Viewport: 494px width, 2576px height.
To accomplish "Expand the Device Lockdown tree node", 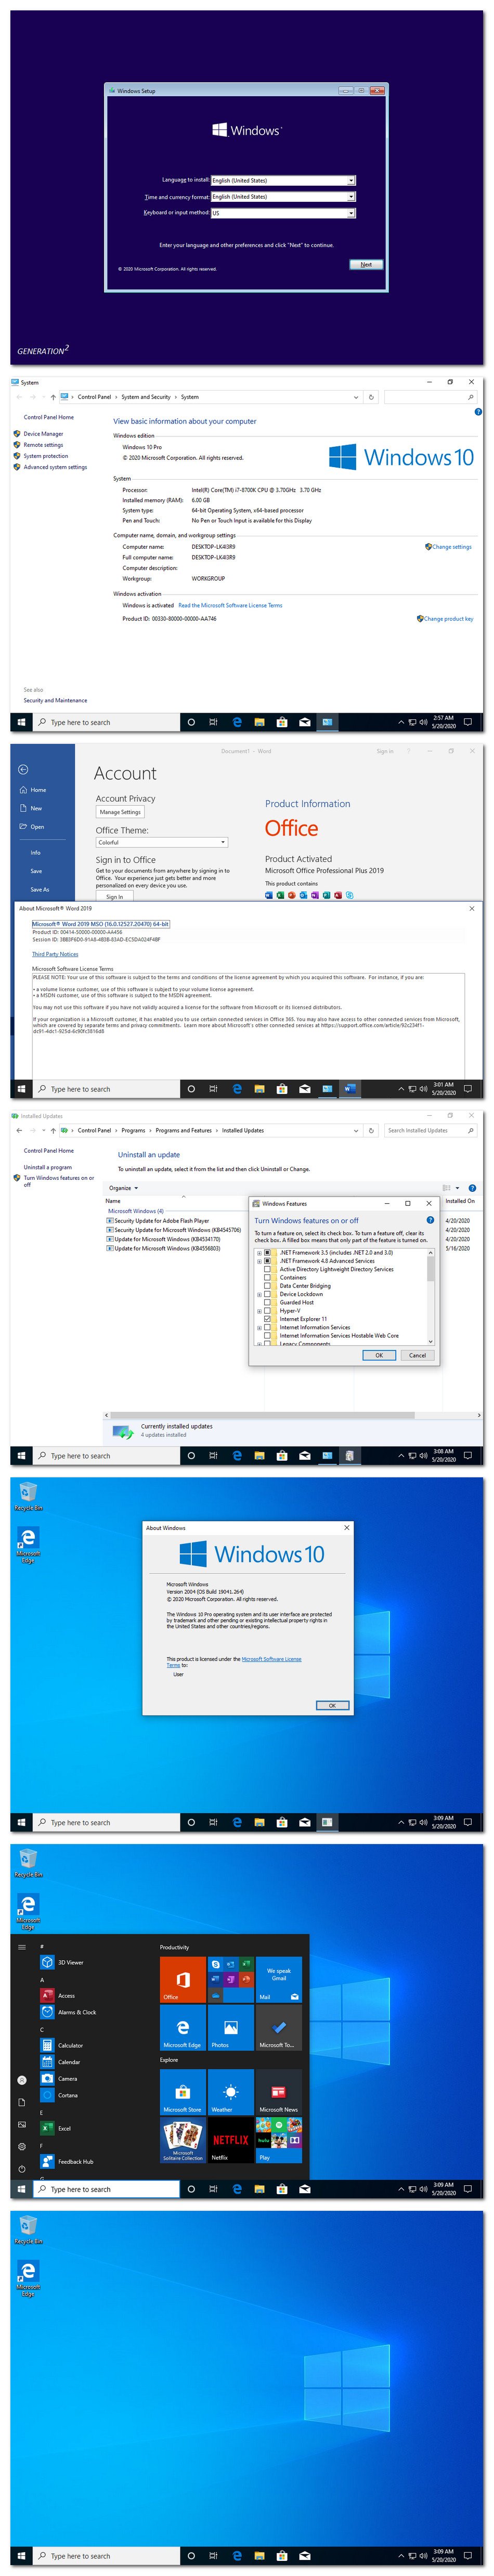I will pyautogui.click(x=259, y=1294).
